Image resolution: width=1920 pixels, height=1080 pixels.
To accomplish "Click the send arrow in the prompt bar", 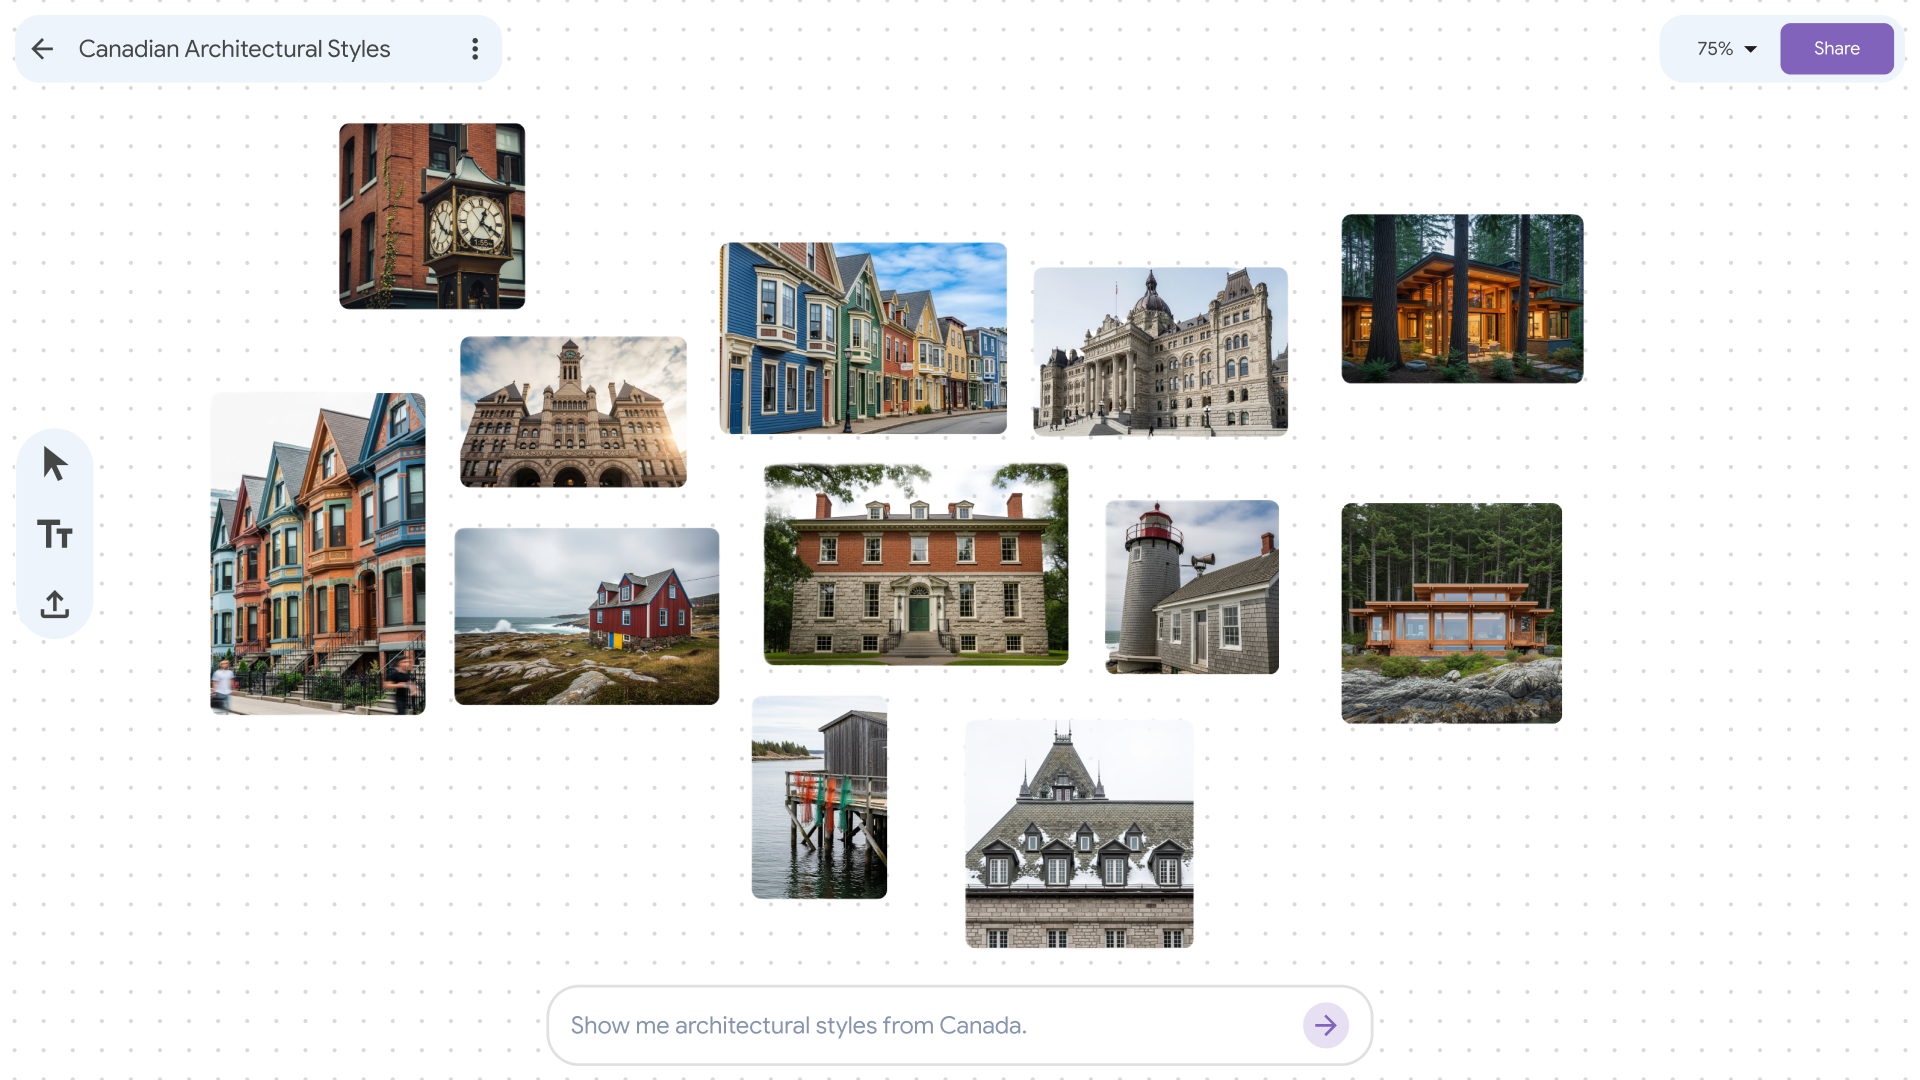I will (1326, 1024).
